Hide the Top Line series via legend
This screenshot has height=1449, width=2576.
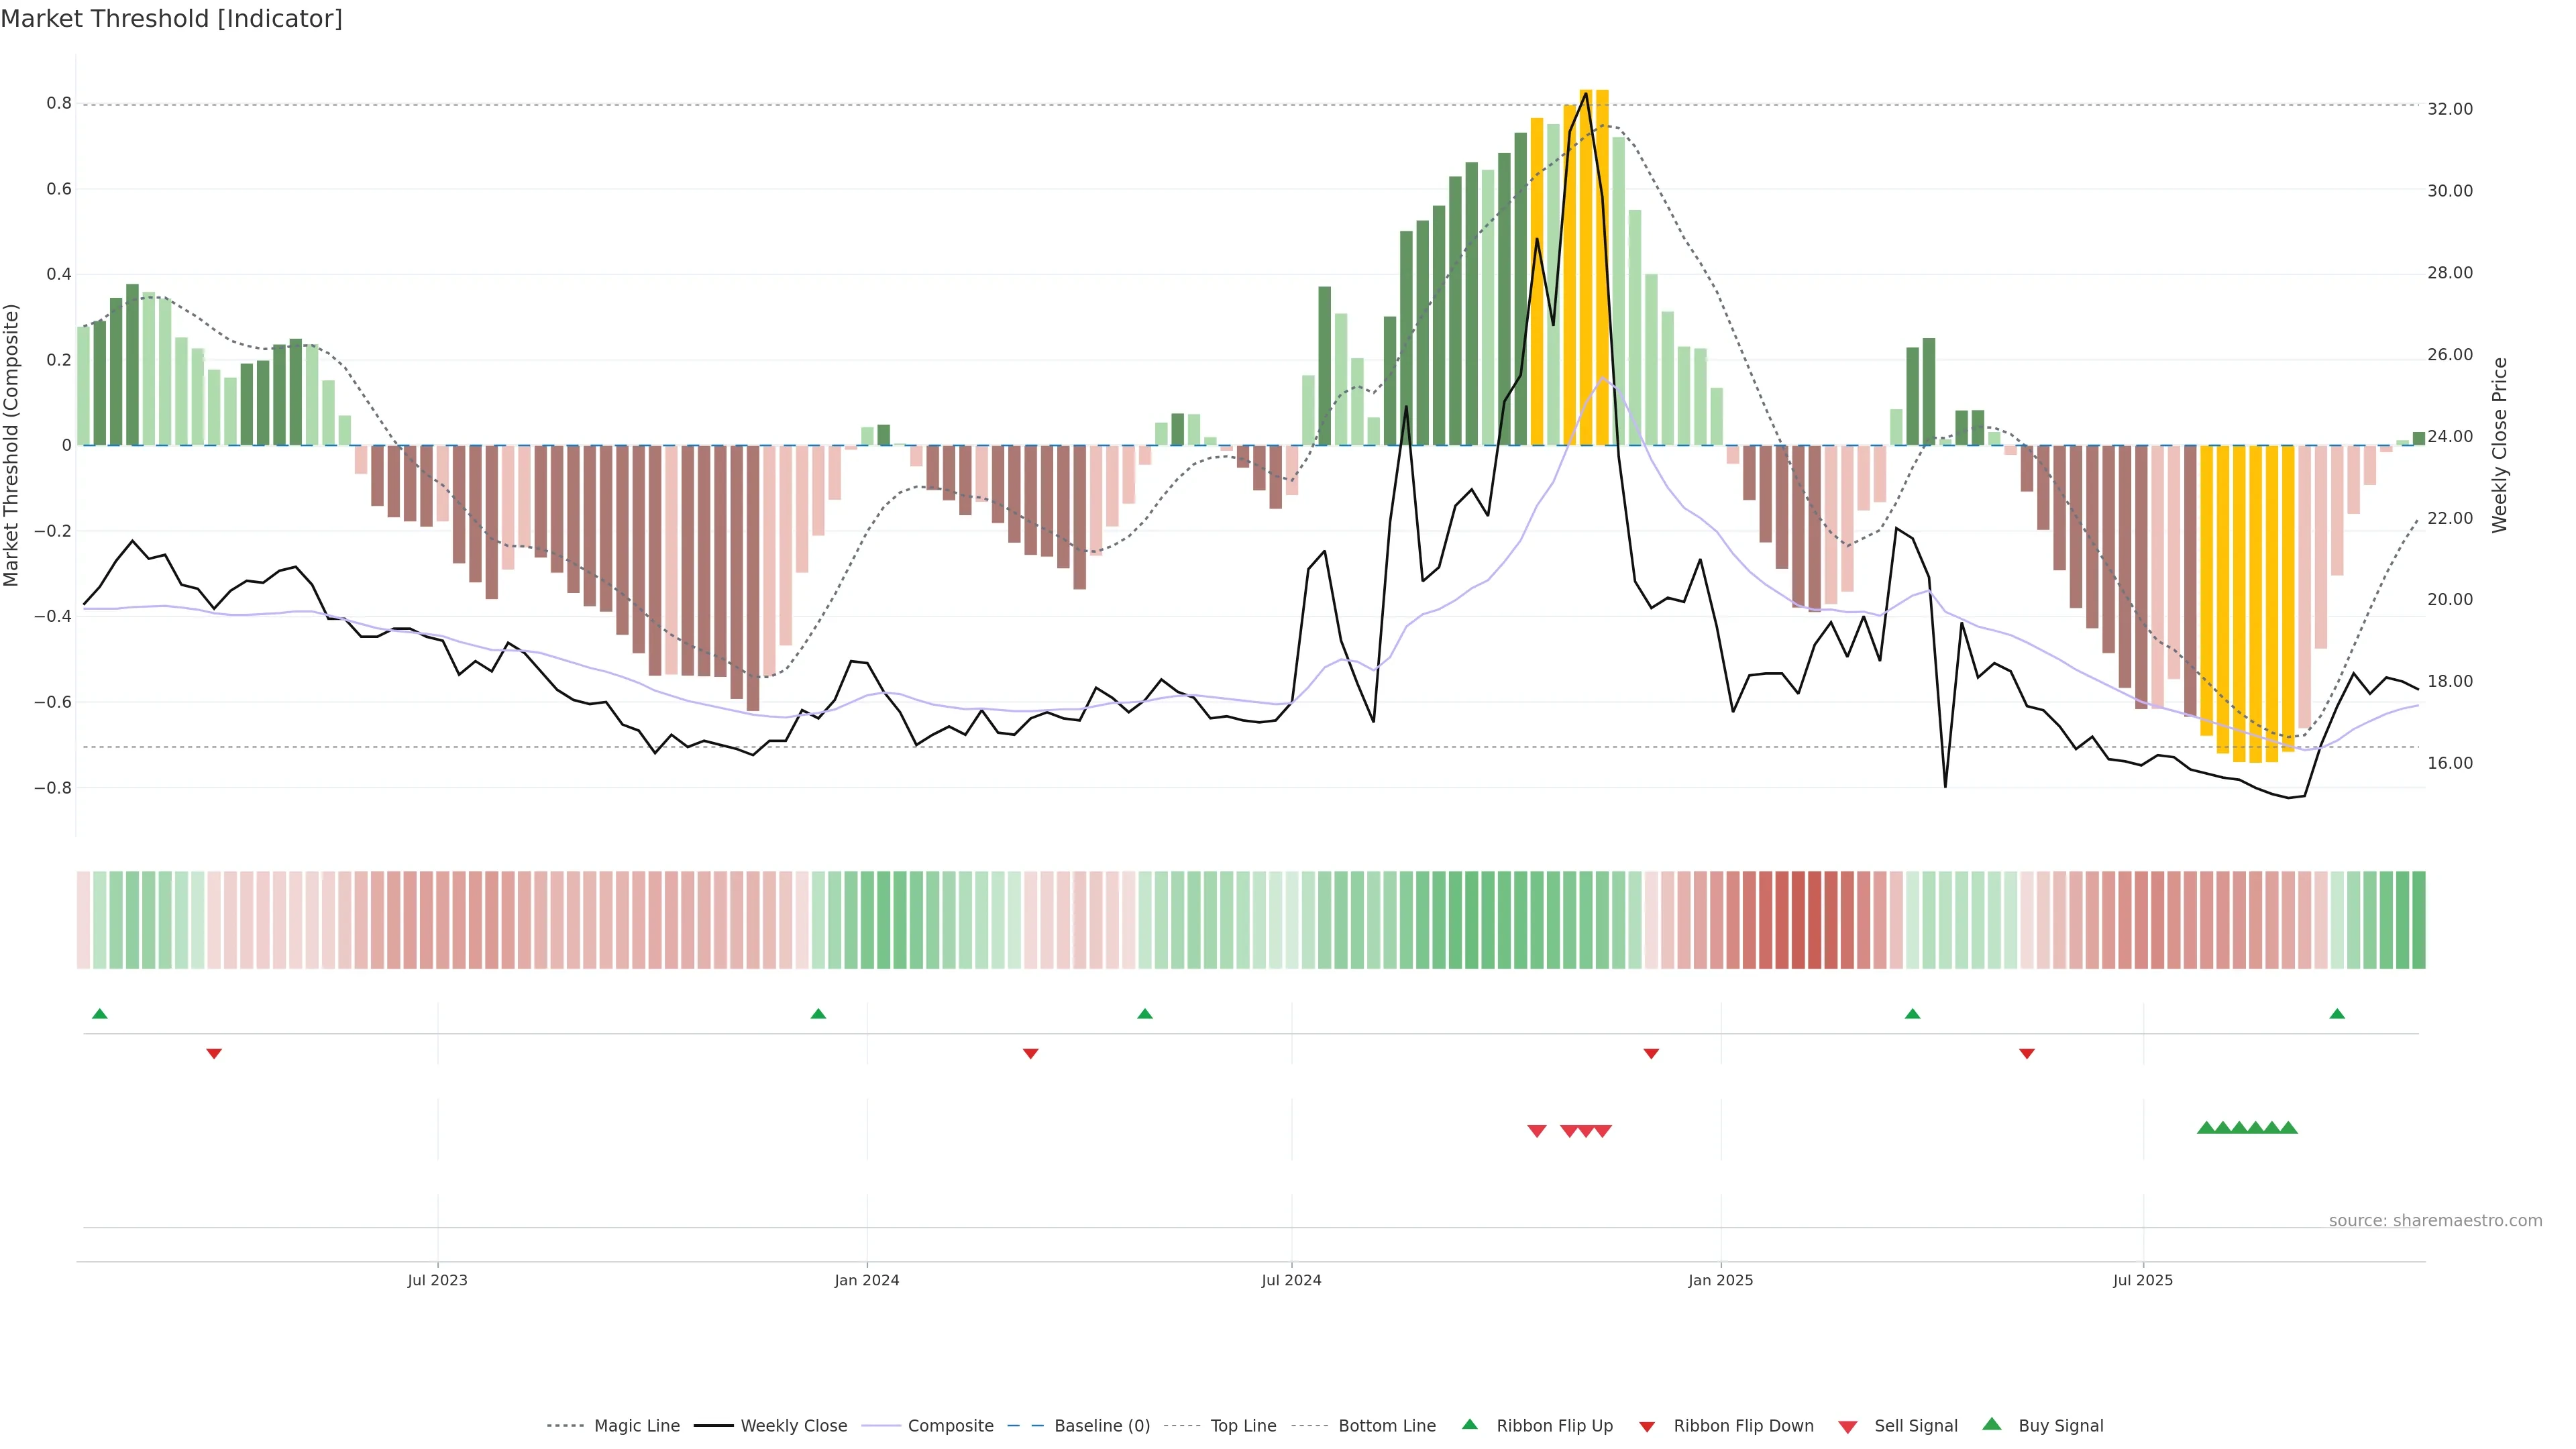click(1243, 1426)
